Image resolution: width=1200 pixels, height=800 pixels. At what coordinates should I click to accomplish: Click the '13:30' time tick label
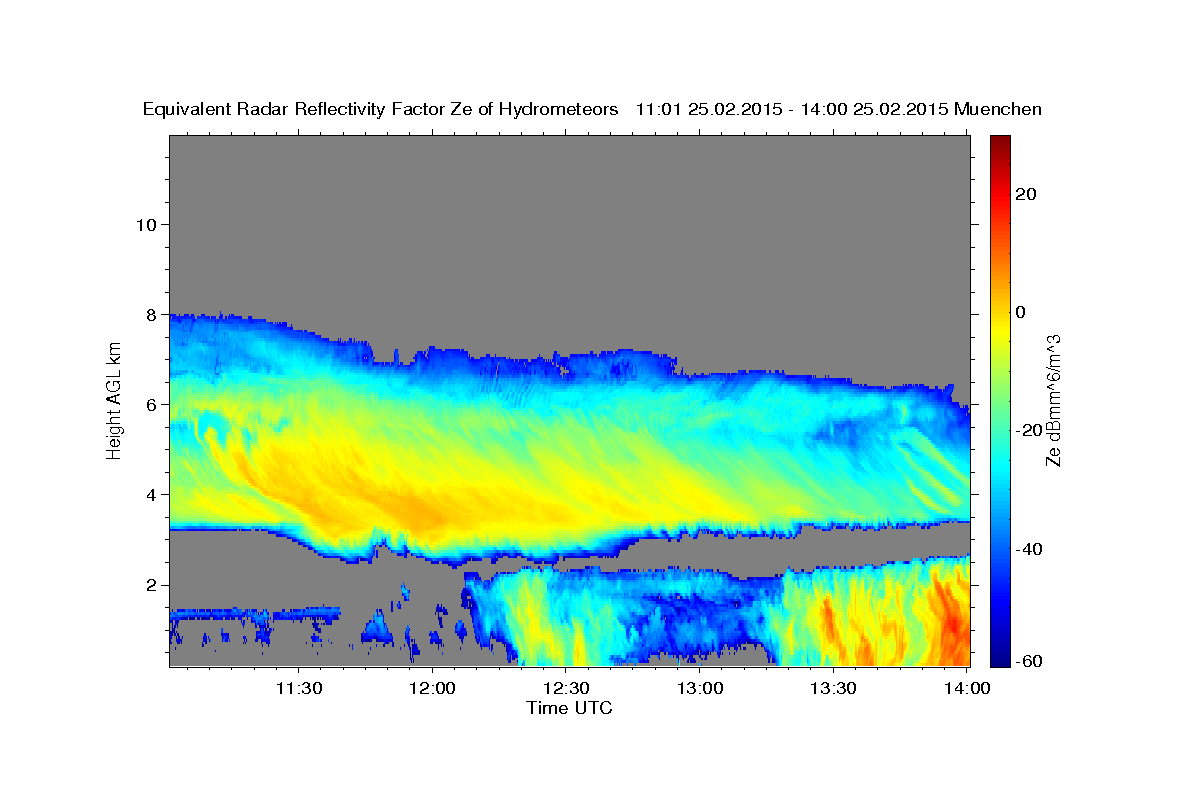833,688
